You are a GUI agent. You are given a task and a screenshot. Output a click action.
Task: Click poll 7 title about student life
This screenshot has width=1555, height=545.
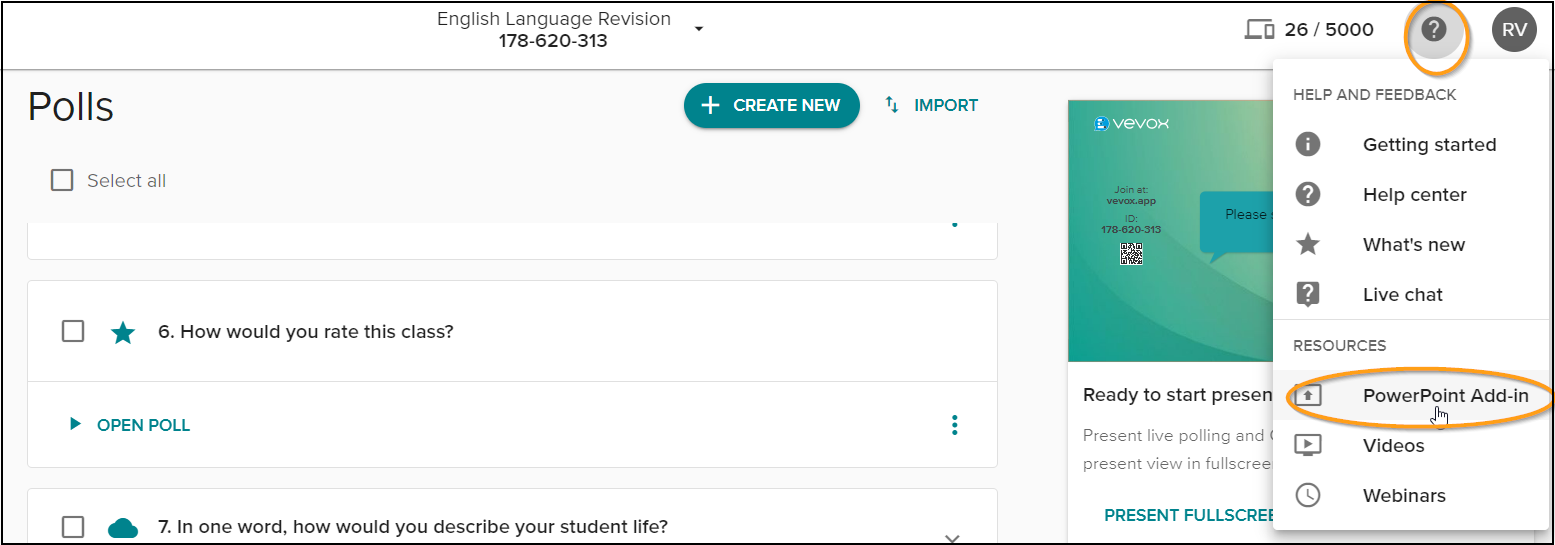coord(413,526)
